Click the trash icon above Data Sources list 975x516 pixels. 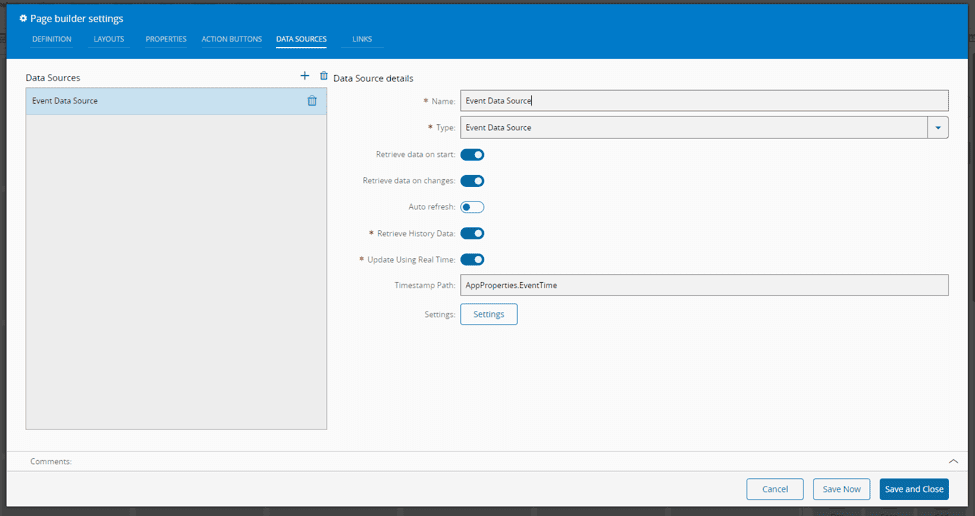click(x=323, y=76)
